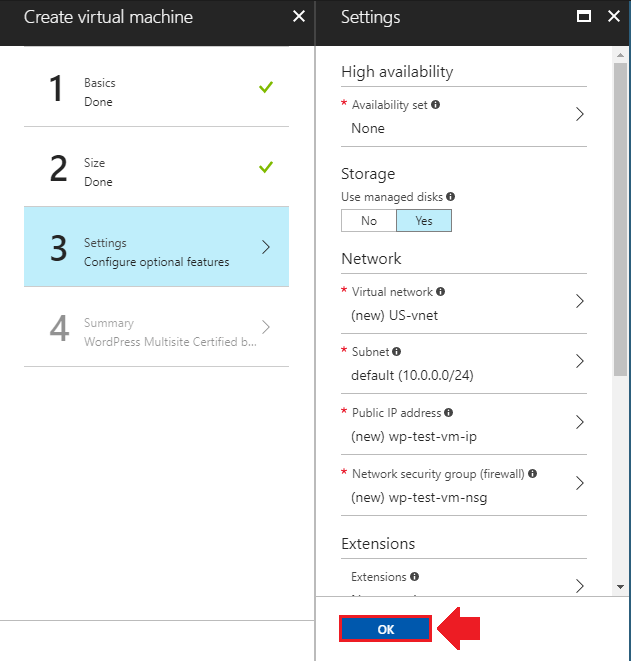Click chevron on step 3 Settings

pyautogui.click(x=266, y=247)
